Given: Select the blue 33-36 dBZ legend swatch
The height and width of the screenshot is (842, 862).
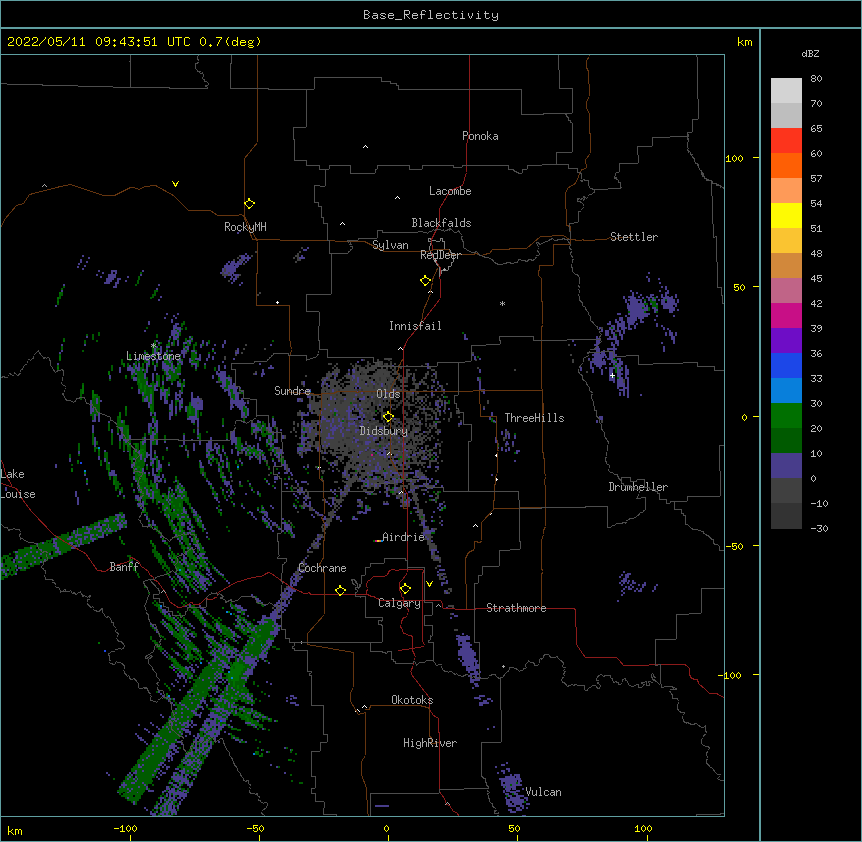Looking at the screenshot, I should [x=786, y=365].
